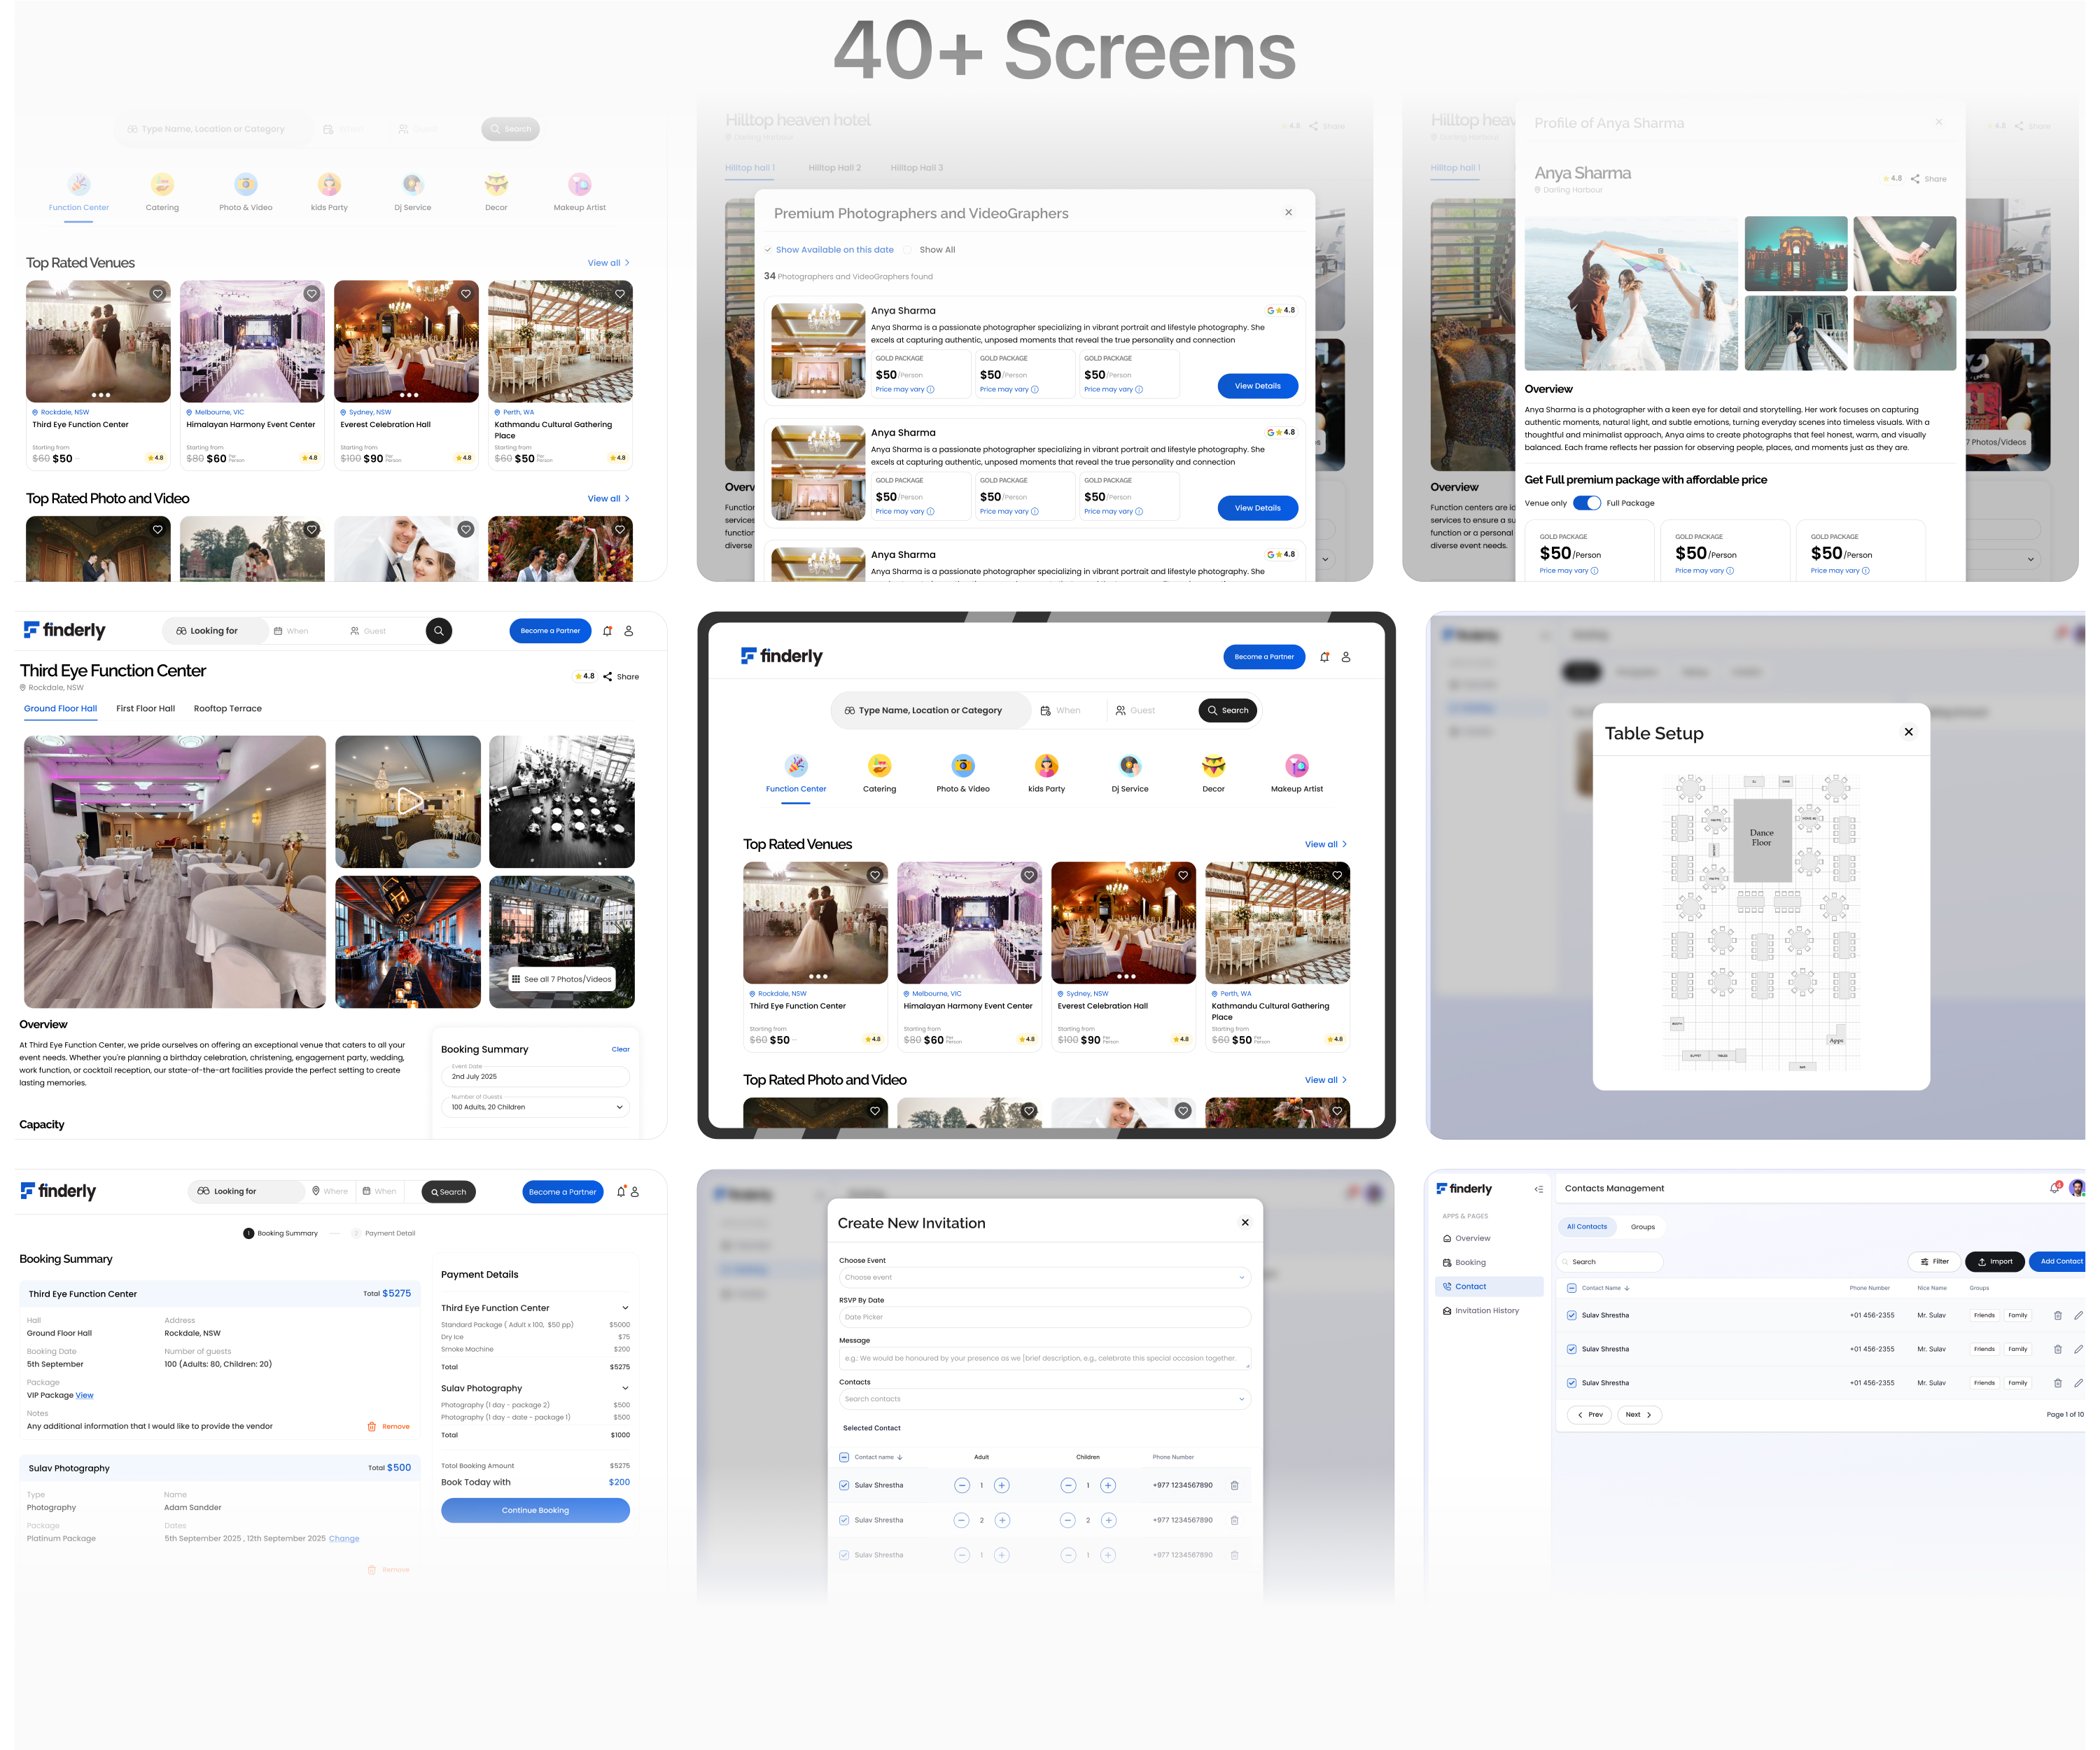Click first View Details button

(1257, 386)
